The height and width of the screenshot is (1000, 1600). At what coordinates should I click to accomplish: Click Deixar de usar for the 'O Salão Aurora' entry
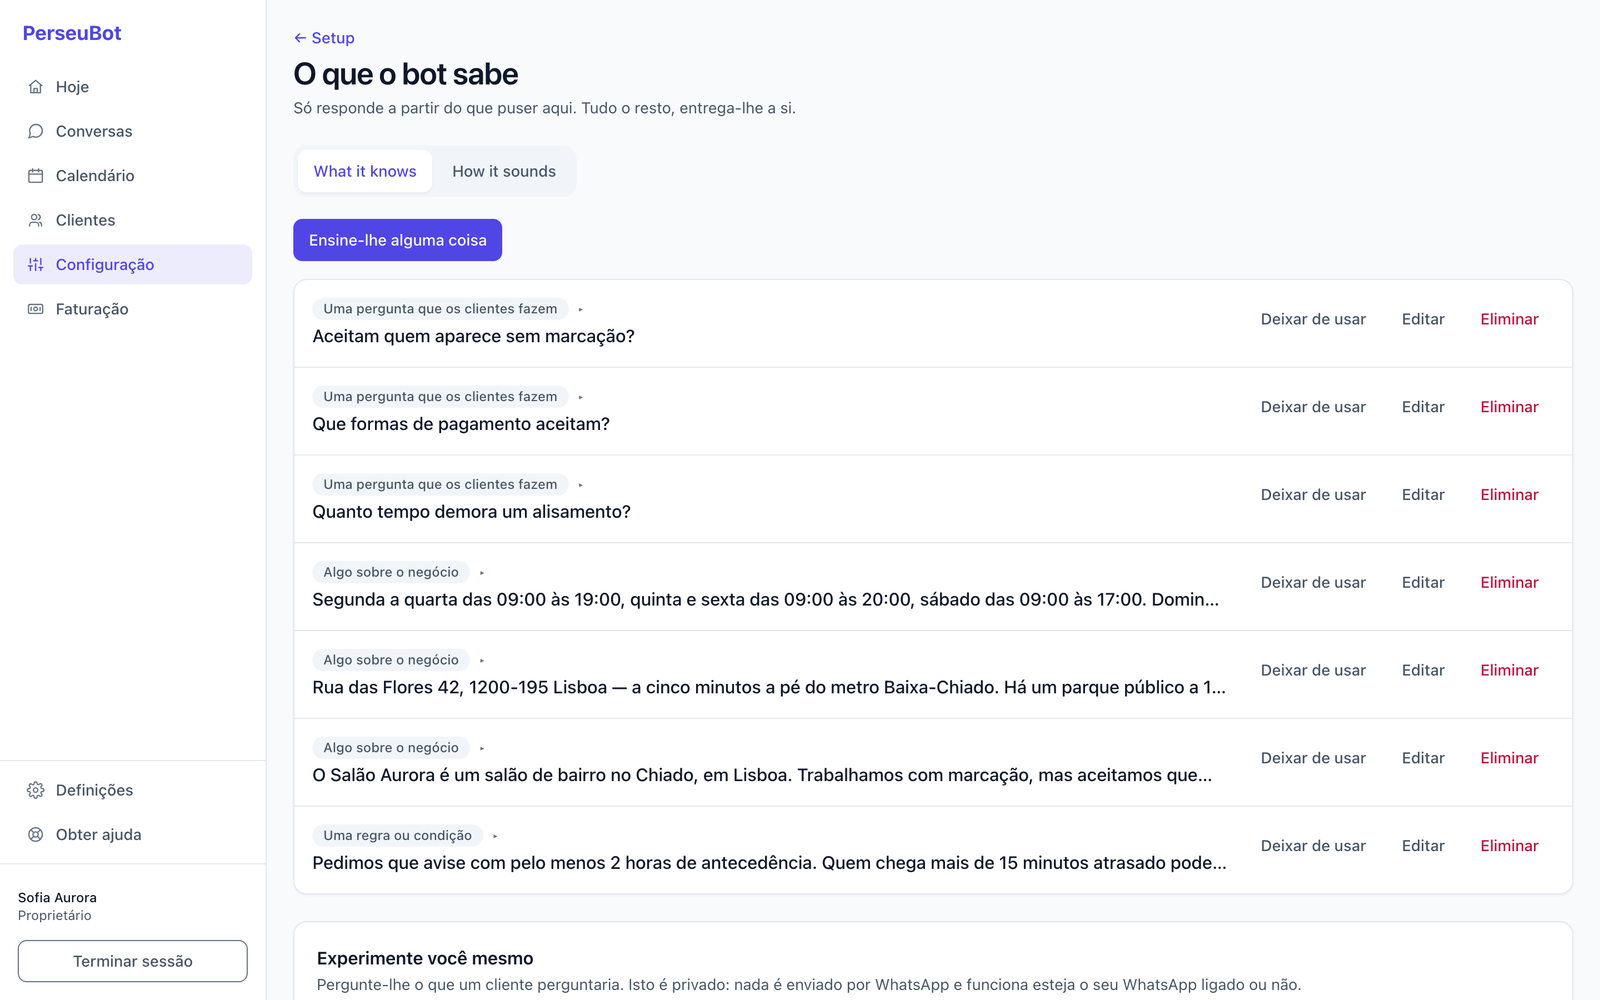[x=1313, y=758]
